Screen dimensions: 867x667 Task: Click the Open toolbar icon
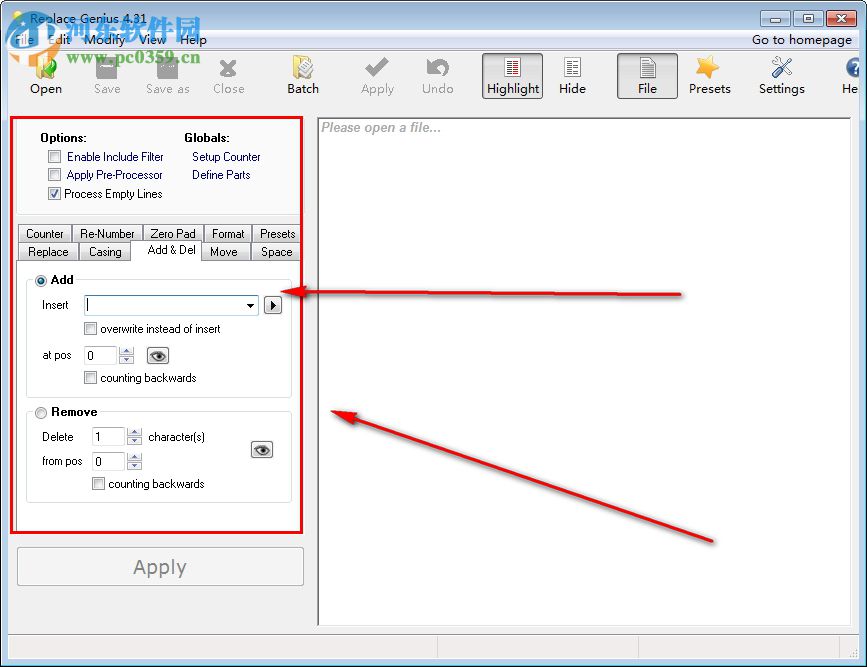(46, 76)
